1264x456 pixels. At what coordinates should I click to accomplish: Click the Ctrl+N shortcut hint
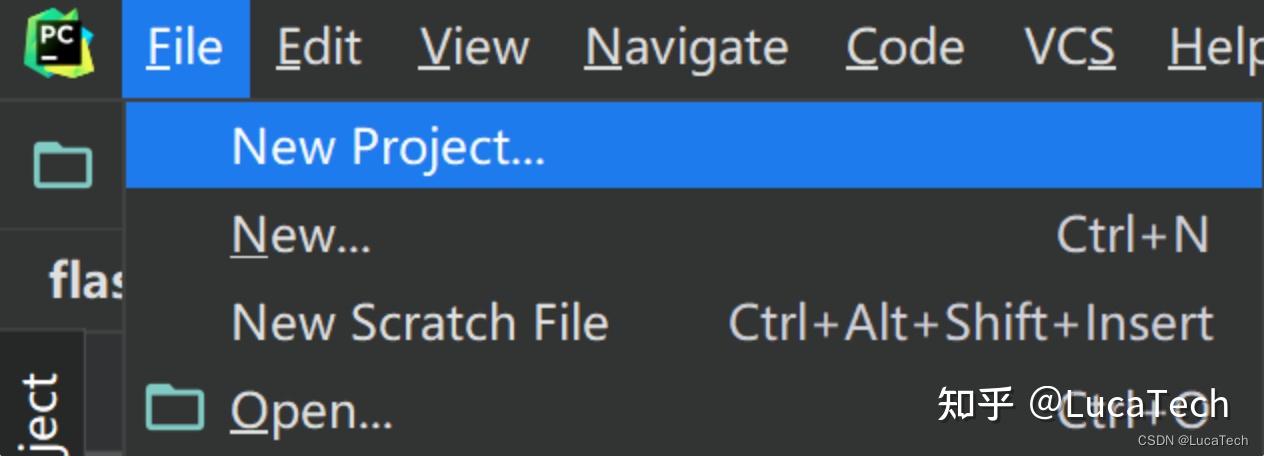(x=1133, y=236)
